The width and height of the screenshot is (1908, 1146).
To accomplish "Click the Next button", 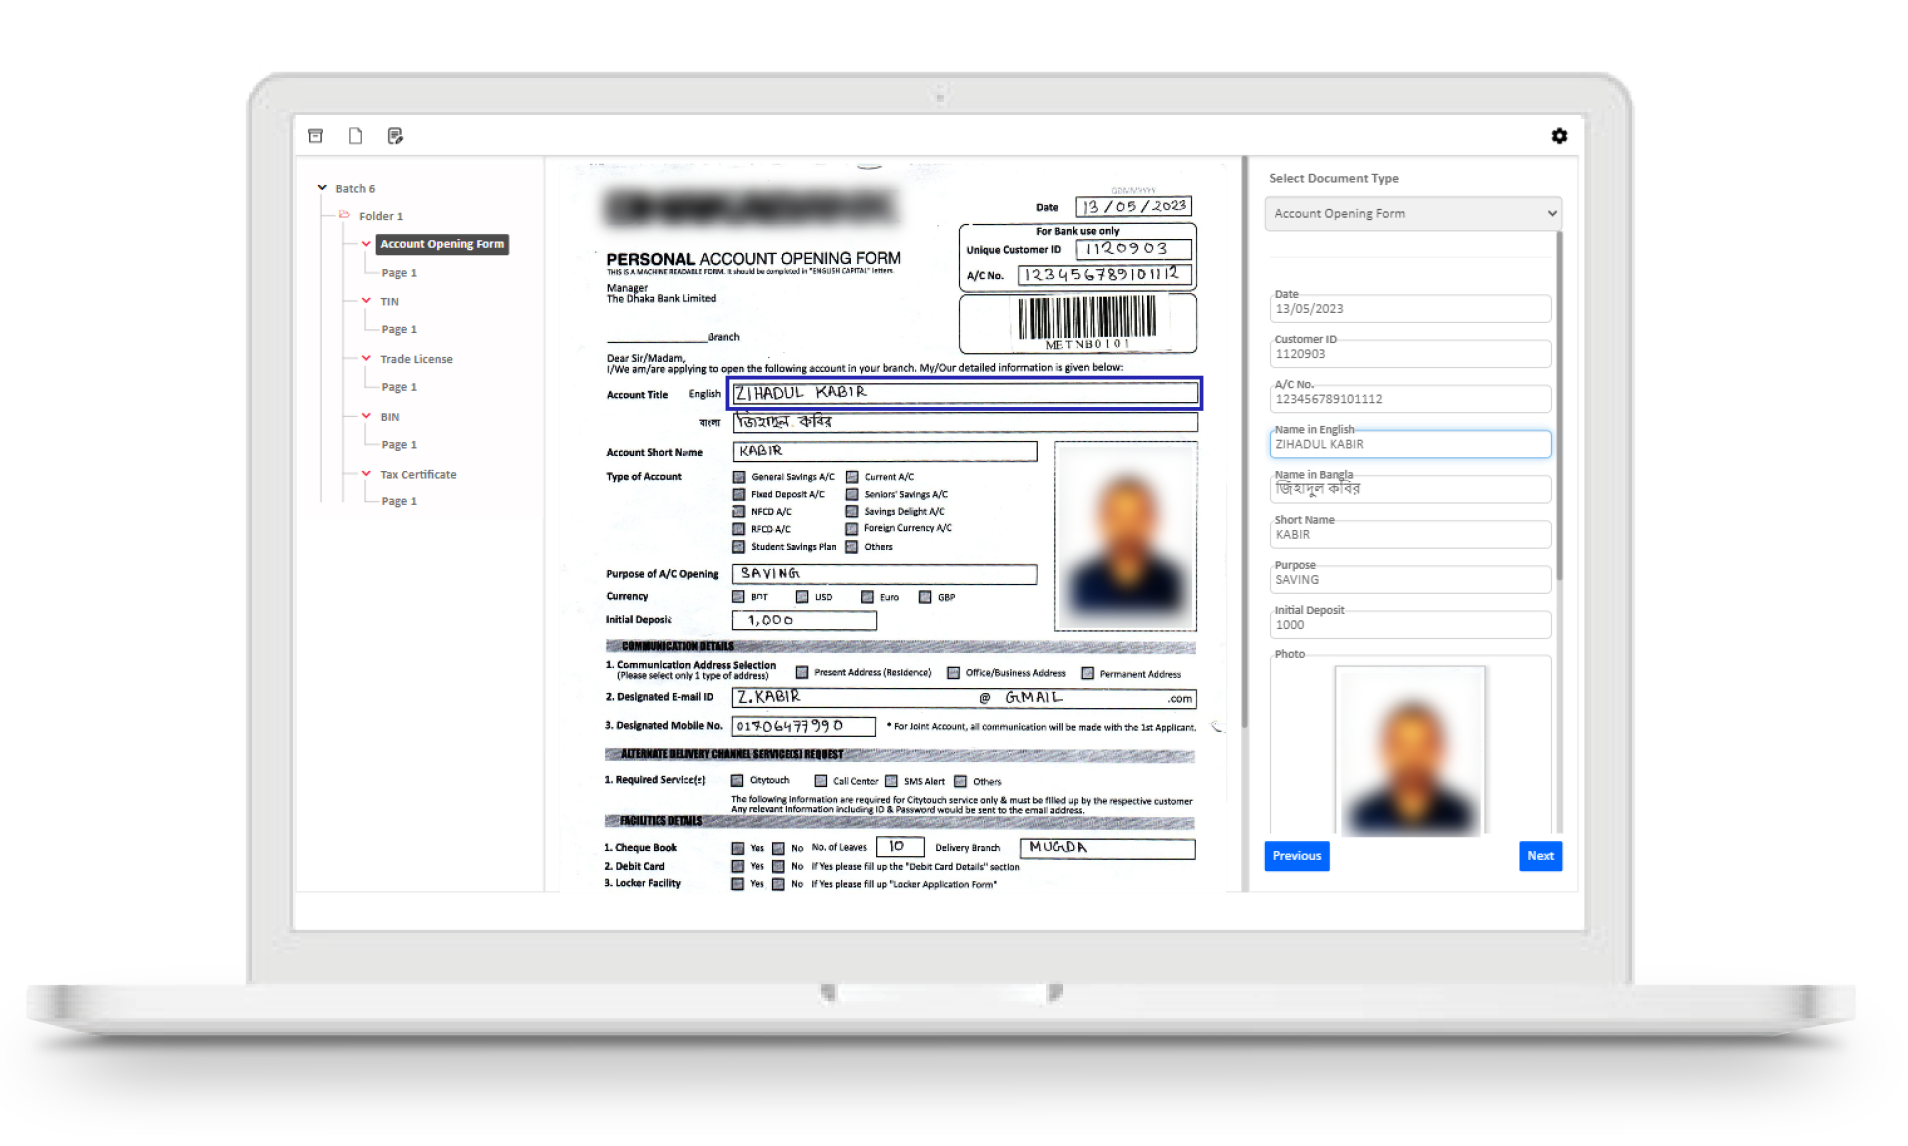I will (1540, 856).
